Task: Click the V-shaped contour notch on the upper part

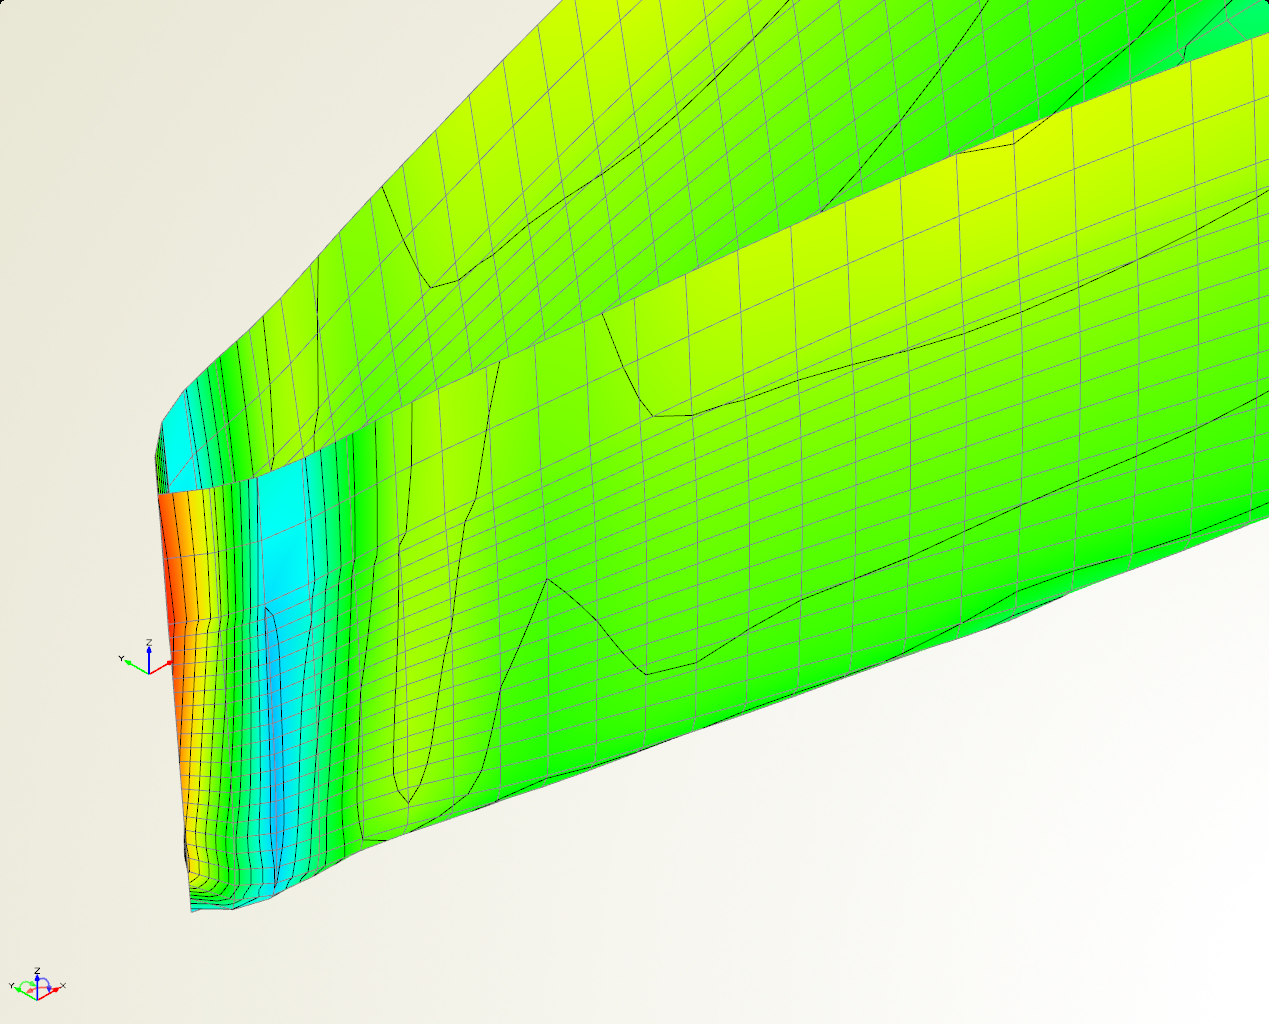Action: 432,285
